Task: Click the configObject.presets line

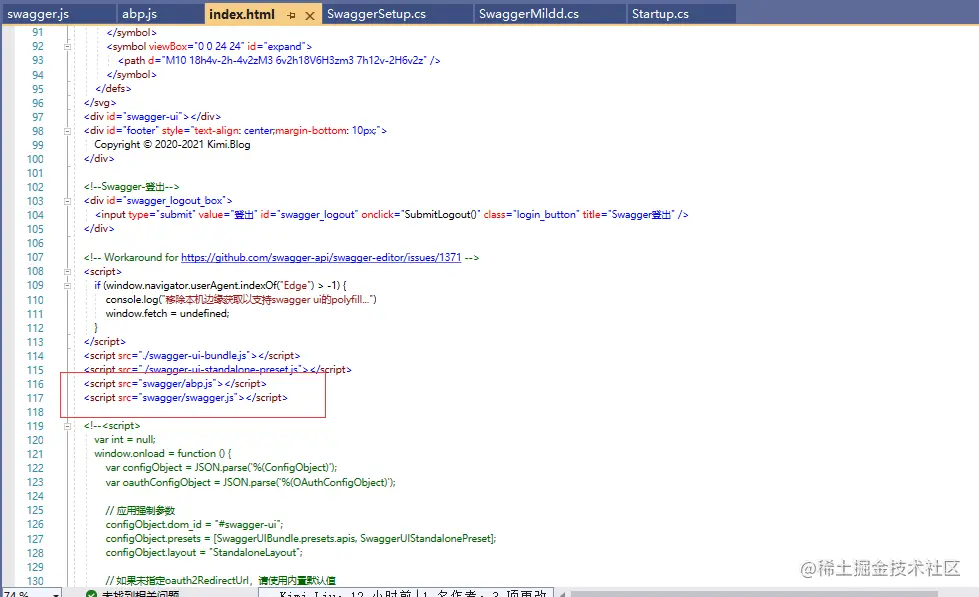Action: (x=301, y=538)
